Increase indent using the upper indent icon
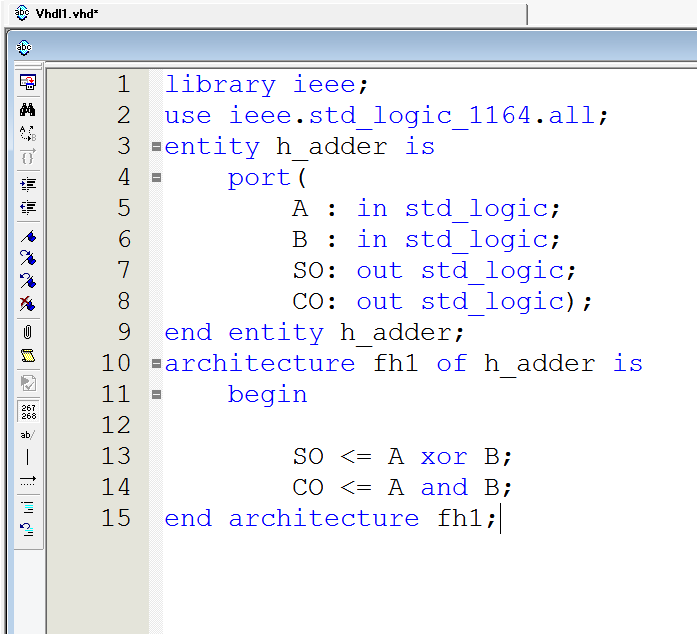The width and height of the screenshot is (697, 634). tap(28, 184)
